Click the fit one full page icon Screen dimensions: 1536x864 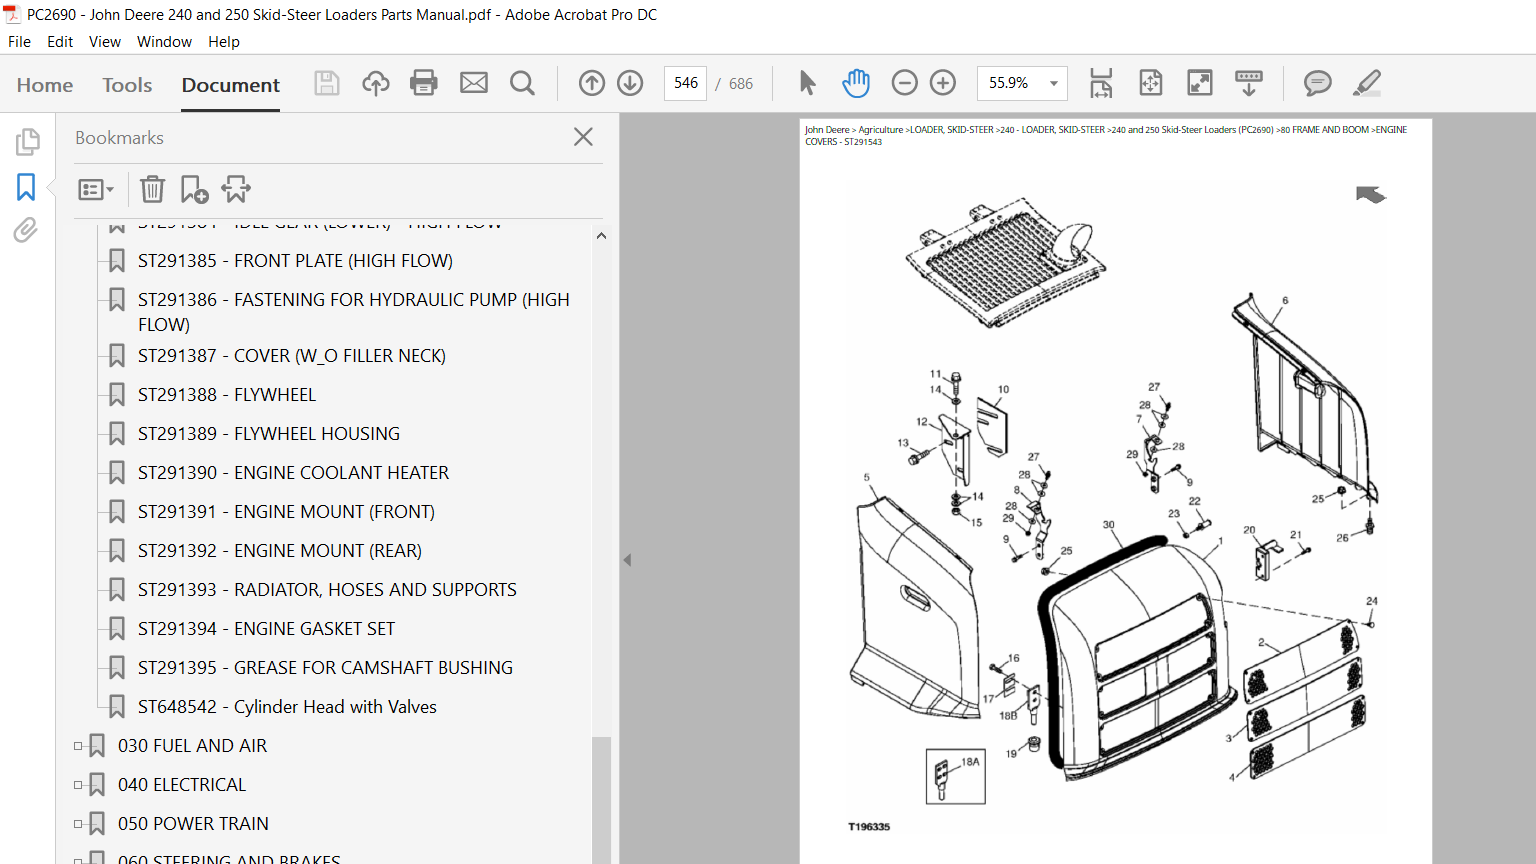(1151, 83)
